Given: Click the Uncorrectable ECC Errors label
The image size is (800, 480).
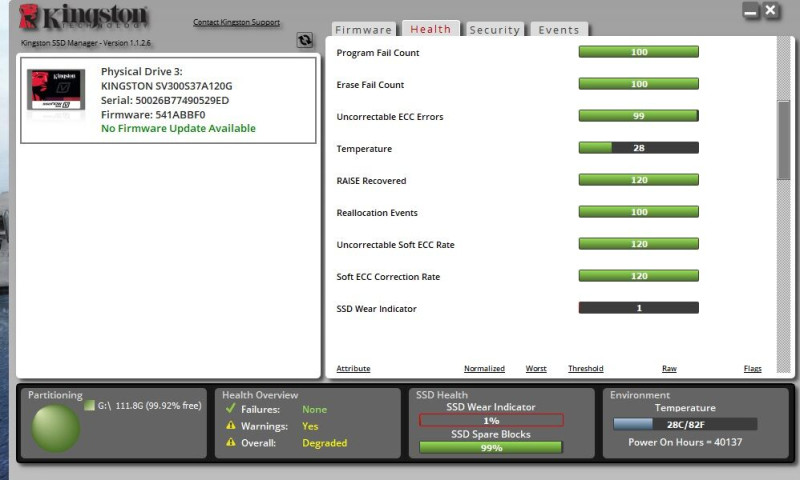Looking at the screenshot, I should coord(390,117).
